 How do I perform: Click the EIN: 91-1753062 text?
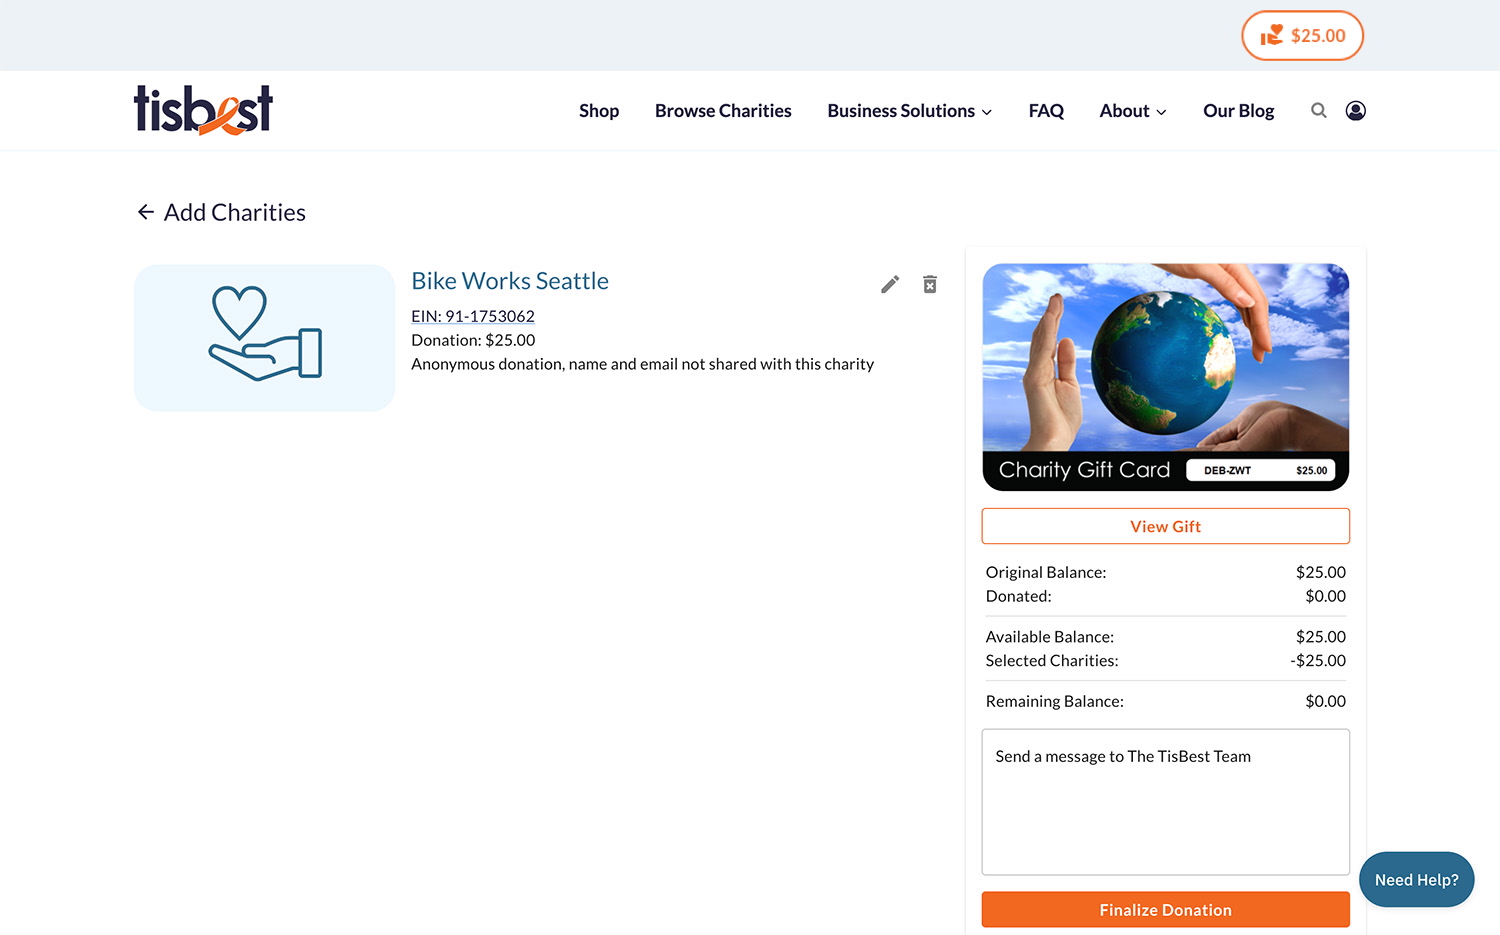click(473, 316)
